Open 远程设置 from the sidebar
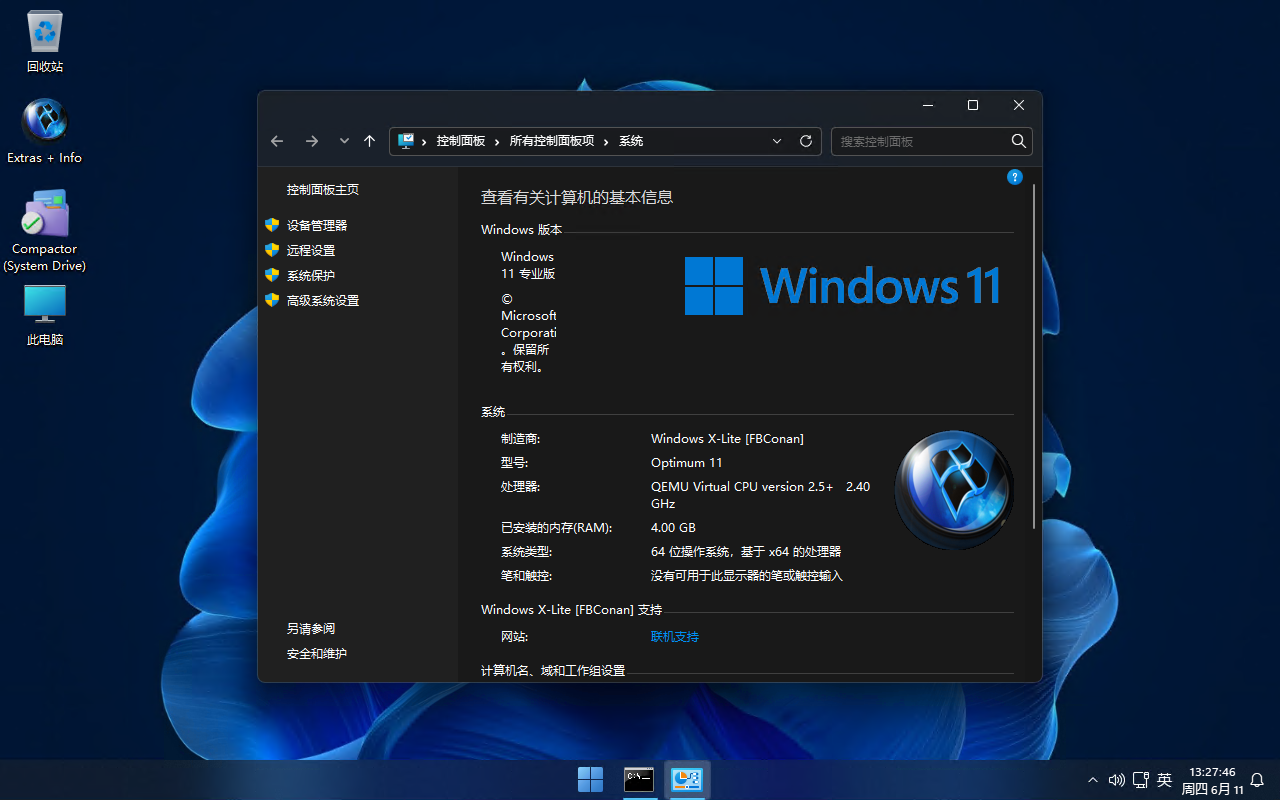Viewport: 1280px width, 800px height. (x=311, y=250)
